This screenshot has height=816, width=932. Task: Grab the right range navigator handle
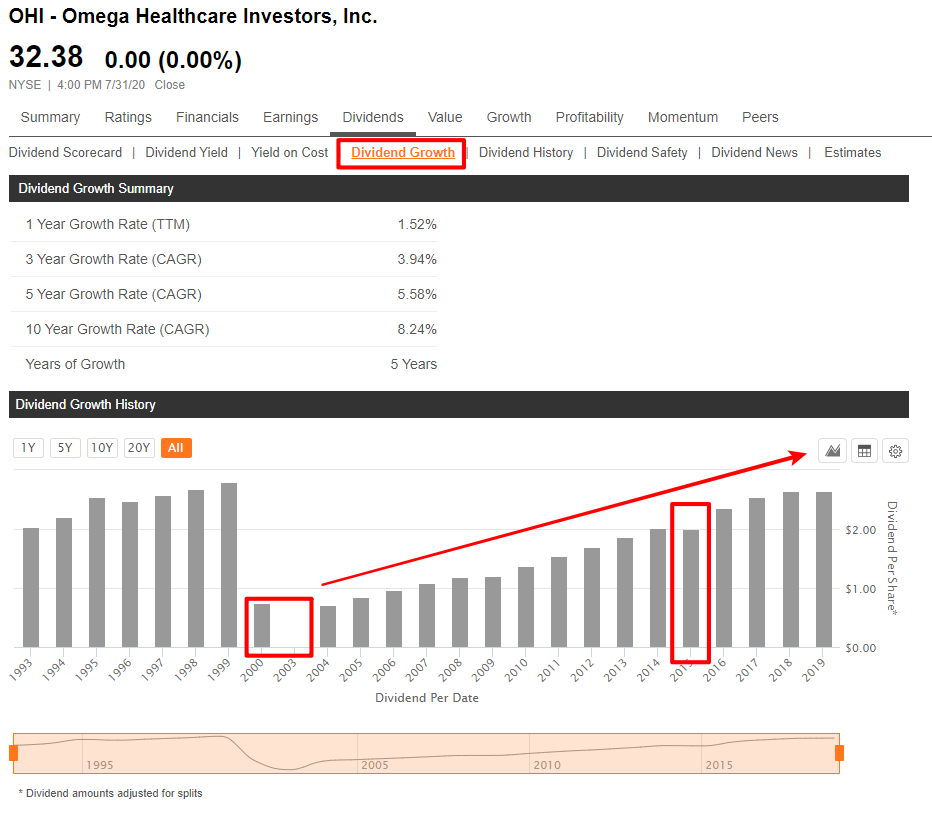[x=839, y=753]
